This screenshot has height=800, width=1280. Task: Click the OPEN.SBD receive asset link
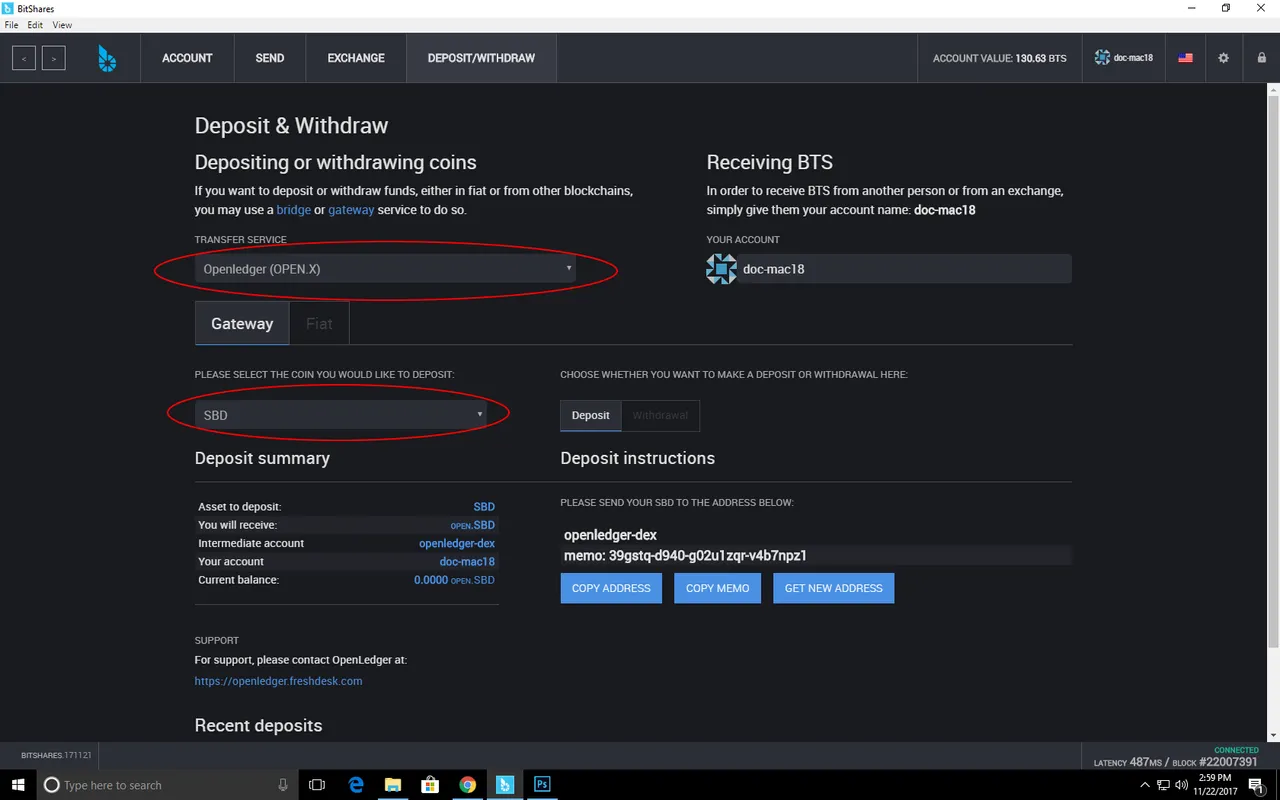point(472,525)
